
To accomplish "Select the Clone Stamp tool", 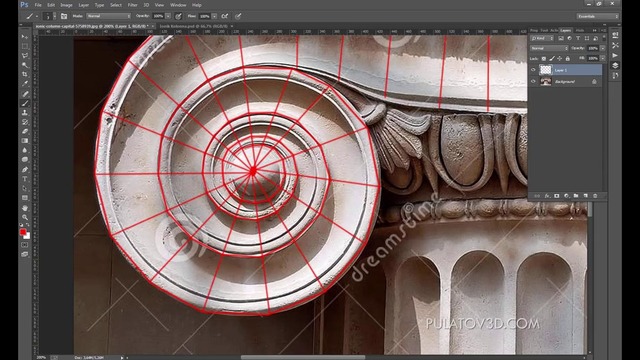I will pos(24,113).
